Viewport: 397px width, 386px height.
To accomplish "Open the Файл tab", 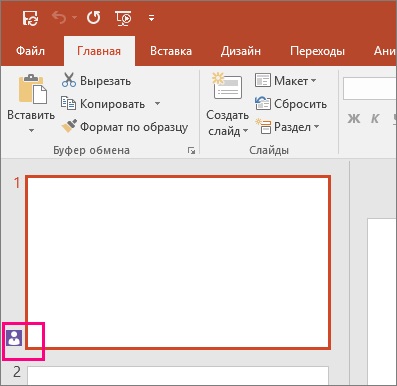I will (x=30, y=51).
